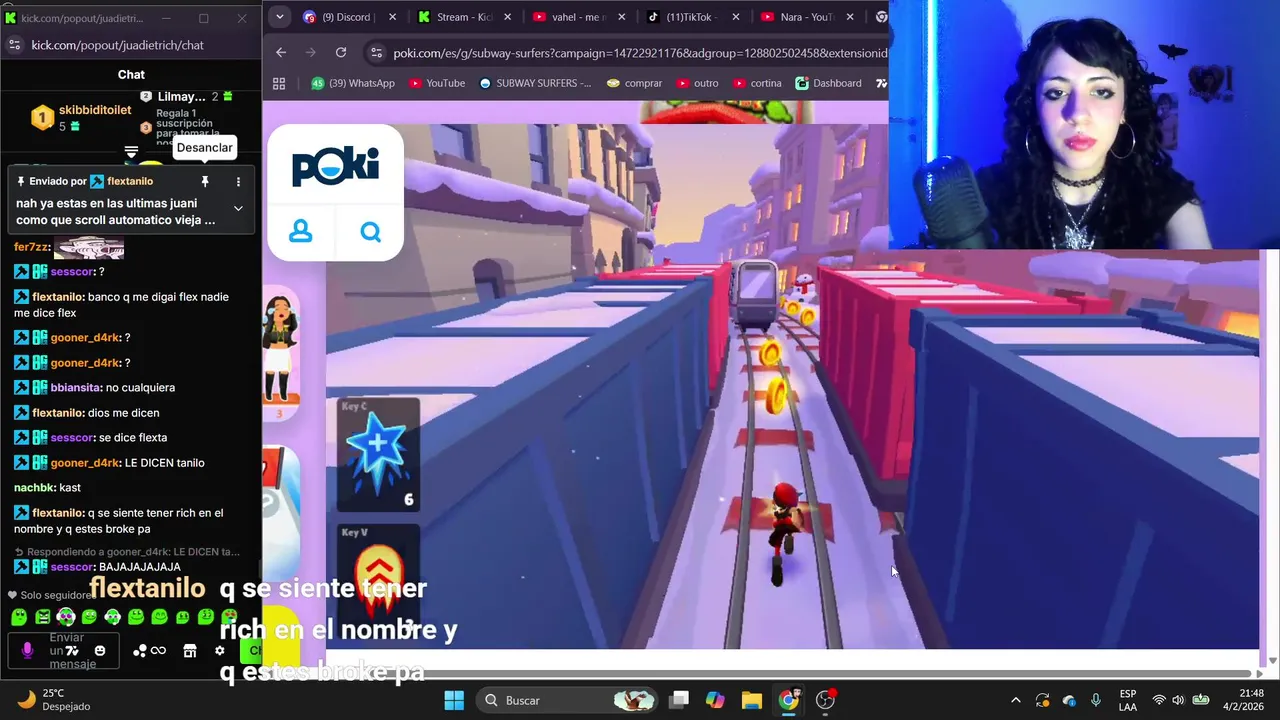Image resolution: width=1280 pixels, height=720 pixels.
Task: Close the TikTok tab
Action: pyautogui.click(x=736, y=17)
